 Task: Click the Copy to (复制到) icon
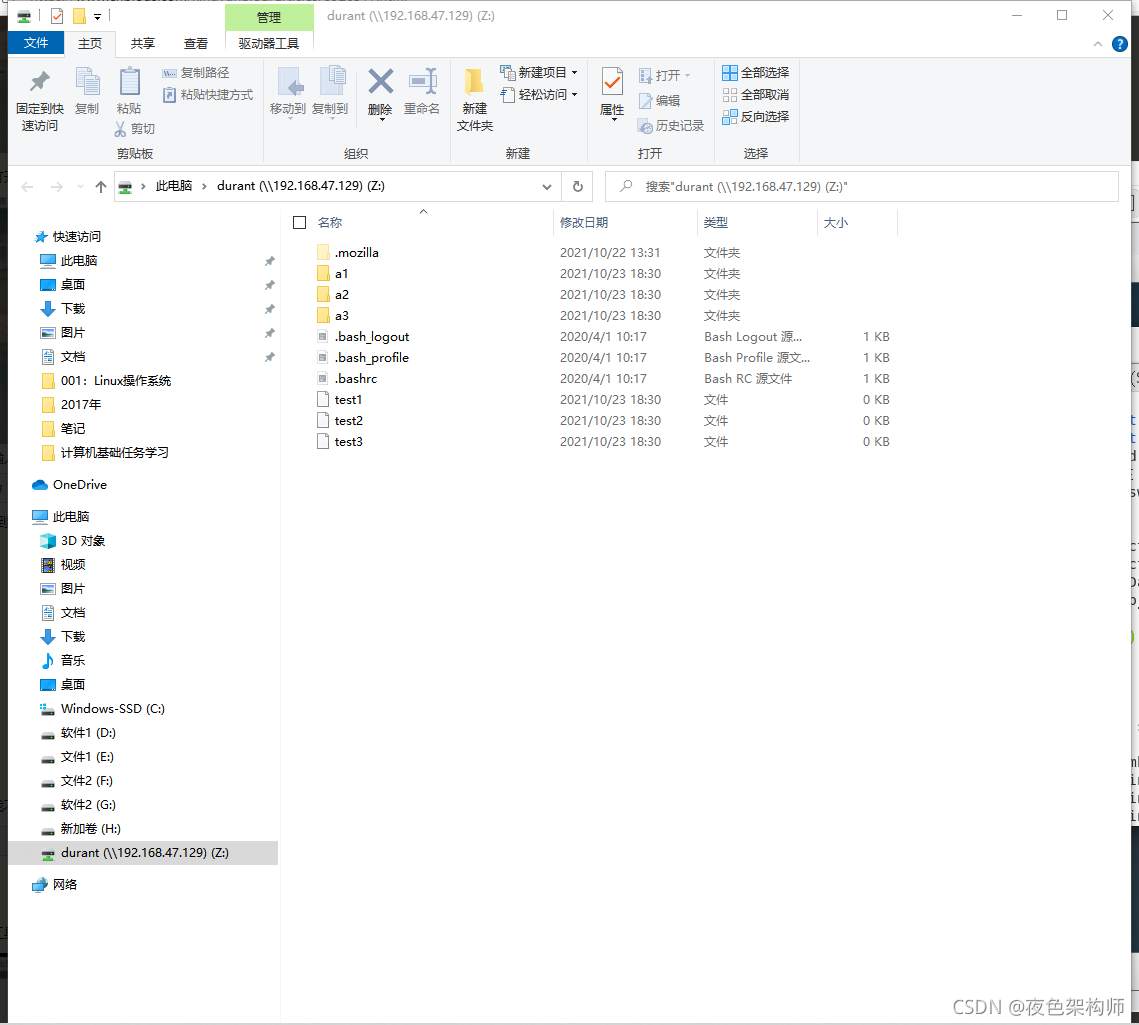pos(331,82)
